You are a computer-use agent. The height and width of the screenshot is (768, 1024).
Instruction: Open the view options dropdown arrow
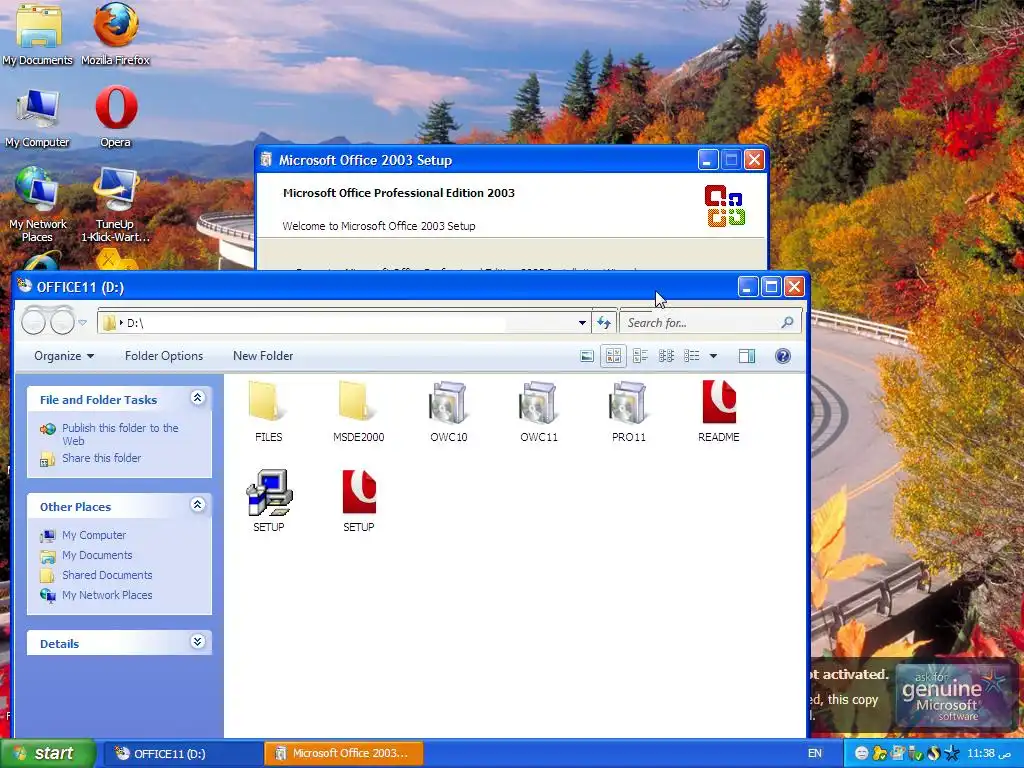(x=713, y=356)
